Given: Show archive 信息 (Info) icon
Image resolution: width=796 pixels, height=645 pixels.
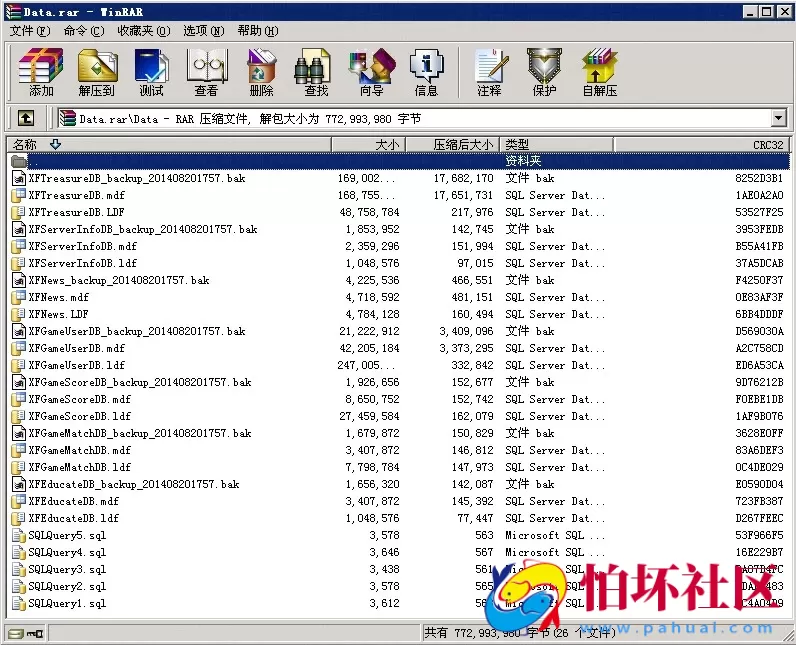Looking at the screenshot, I should [x=426, y=73].
